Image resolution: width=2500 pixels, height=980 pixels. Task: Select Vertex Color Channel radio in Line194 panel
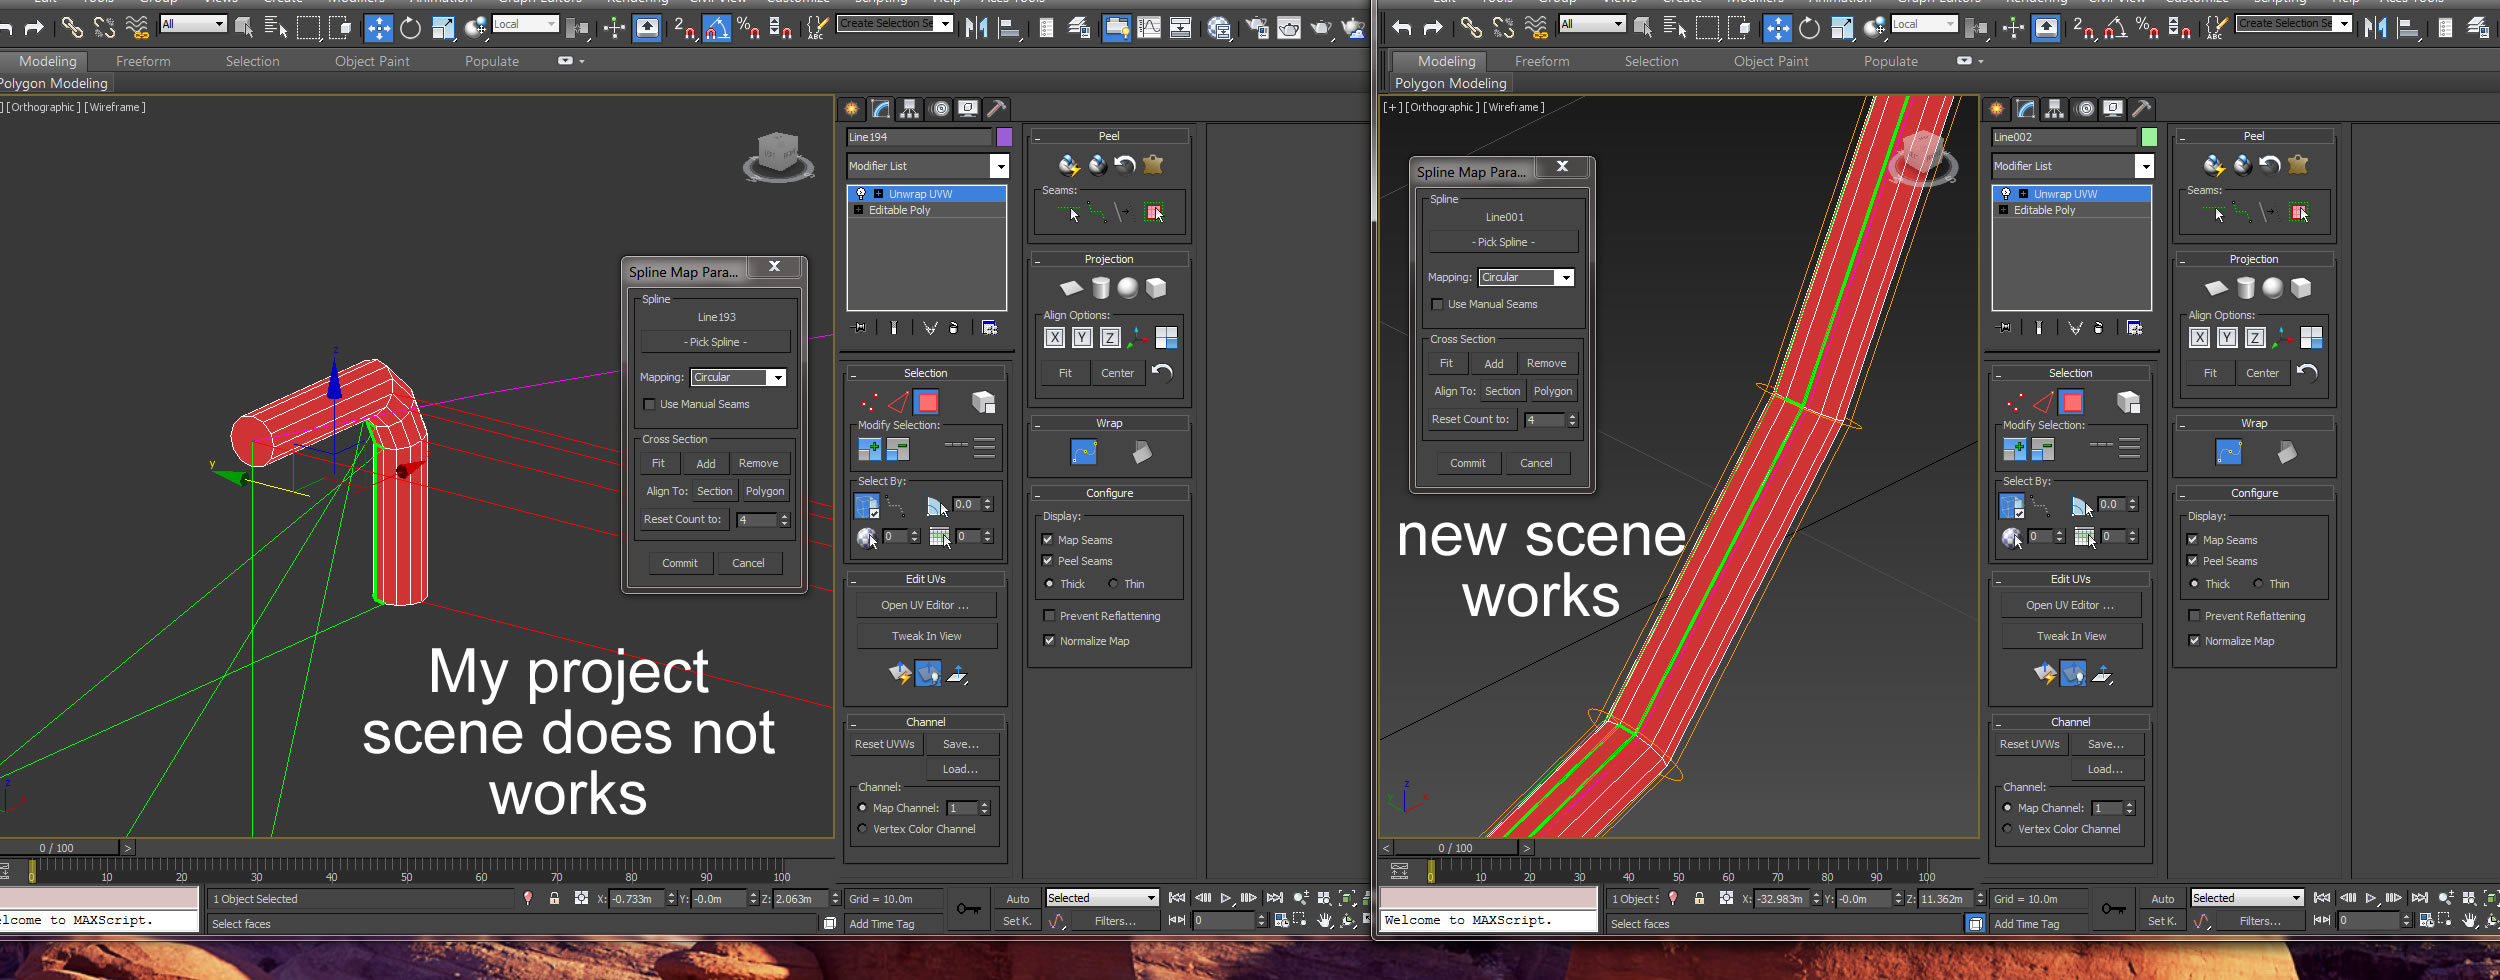[x=862, y=829]
